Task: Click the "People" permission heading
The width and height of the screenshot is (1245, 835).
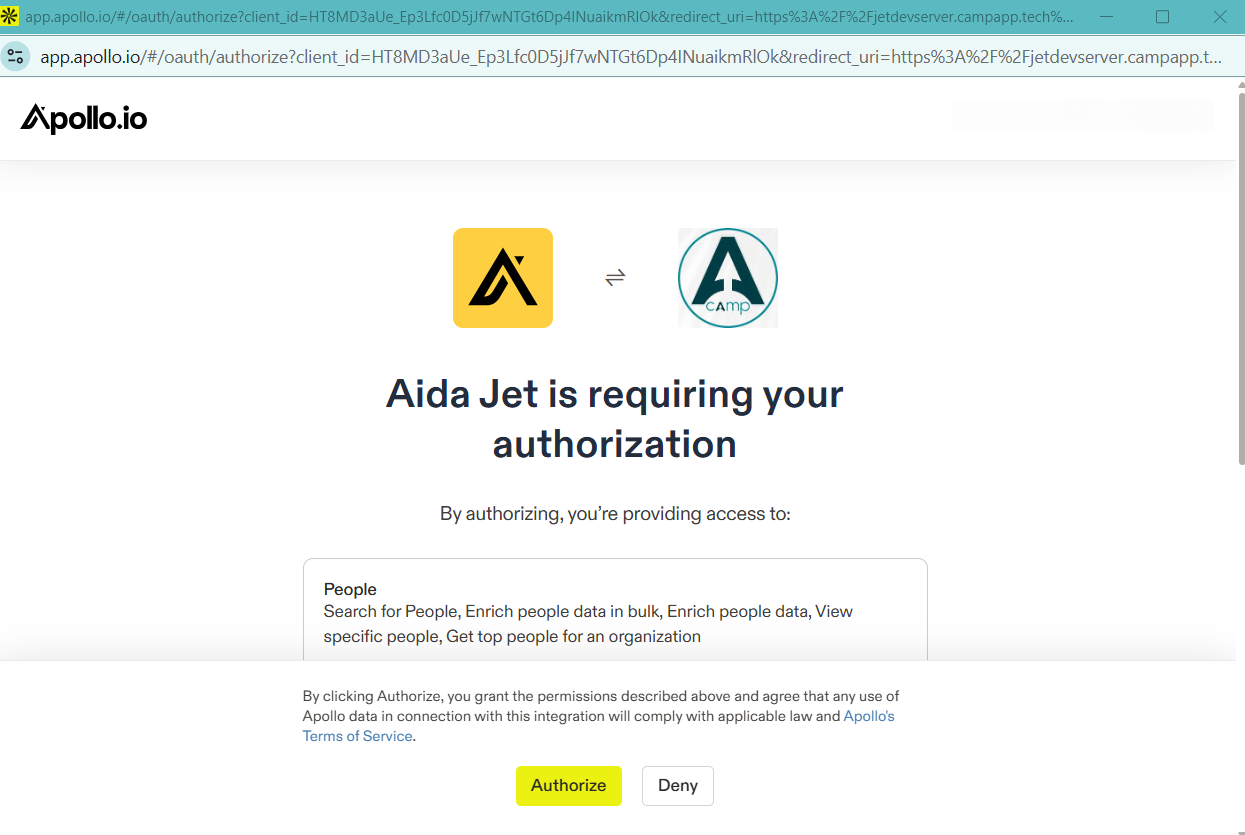Action: 350,589
